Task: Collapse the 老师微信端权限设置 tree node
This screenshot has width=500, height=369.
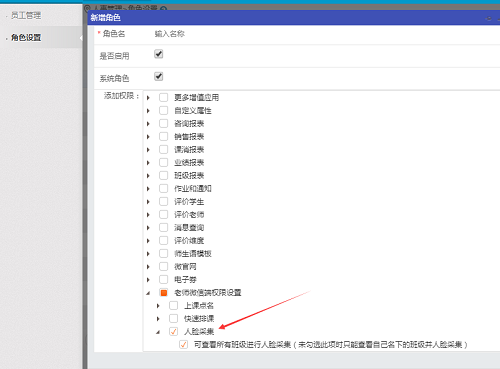Action: point(148,293)
